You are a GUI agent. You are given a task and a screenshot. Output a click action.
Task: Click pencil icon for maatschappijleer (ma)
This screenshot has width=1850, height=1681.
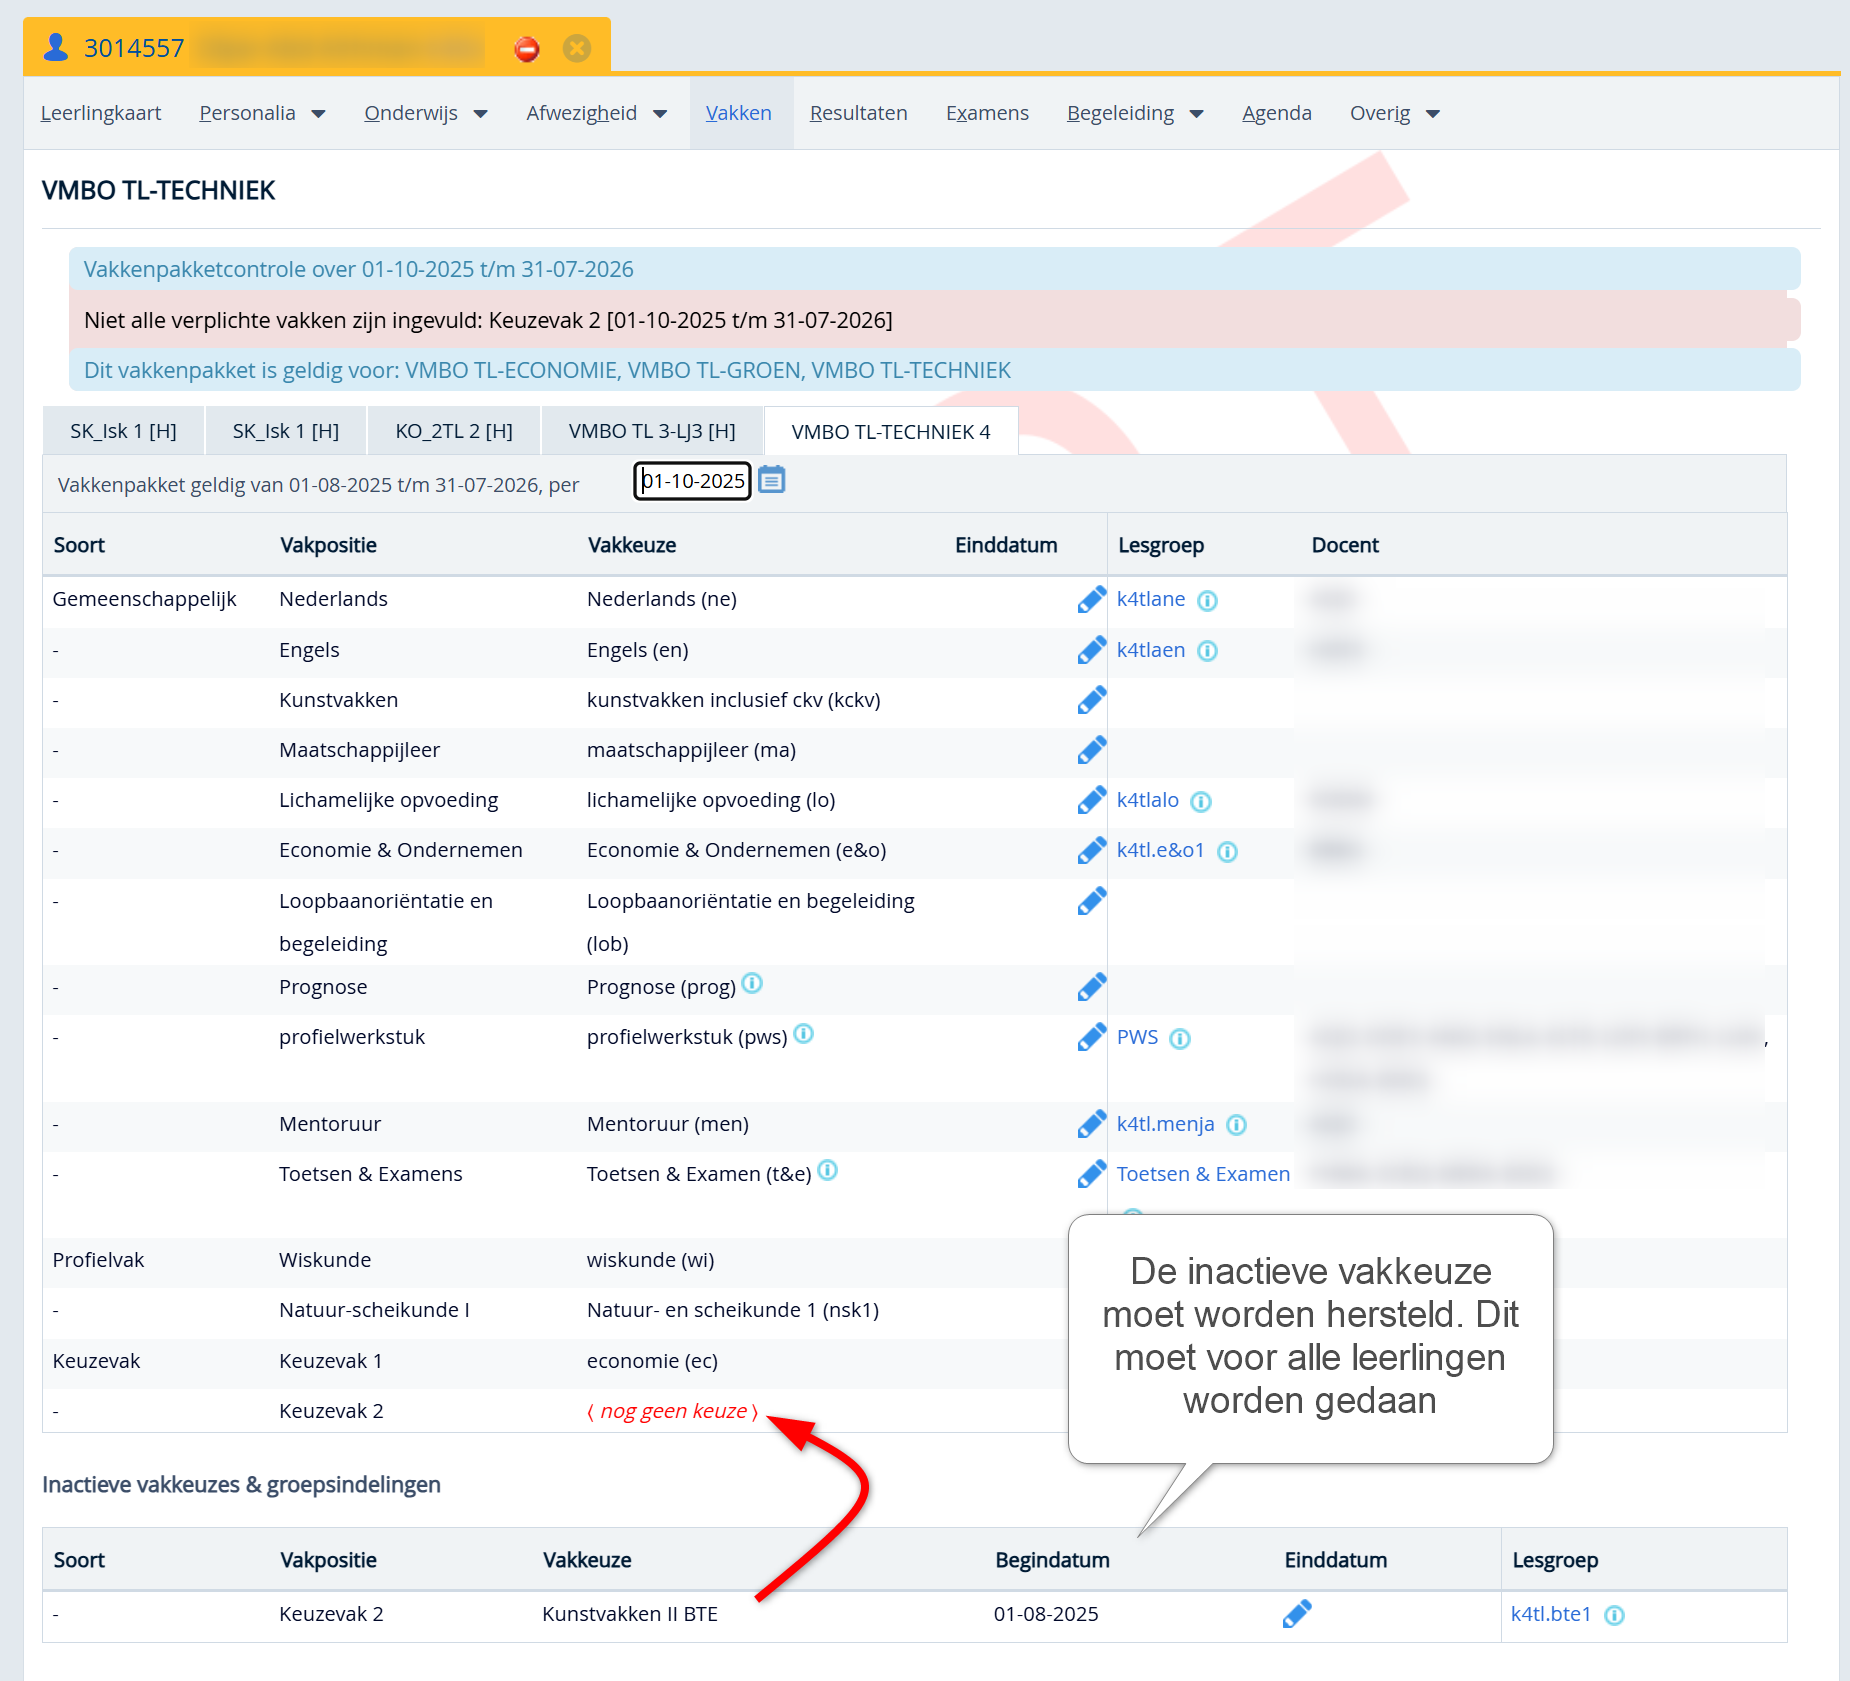pyautogui.click(x=1091, y=751)
